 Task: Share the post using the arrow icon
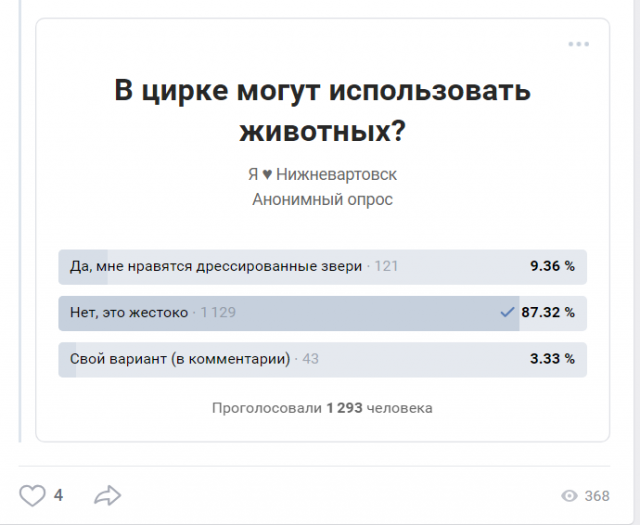(x=107, y=495)
